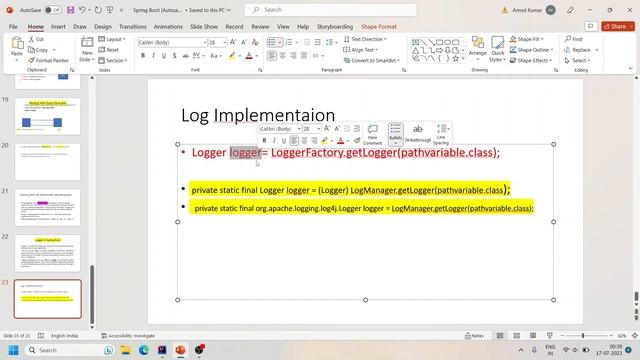Click the New Slide icon
This screenshot has width=640, height=360.
87,42
